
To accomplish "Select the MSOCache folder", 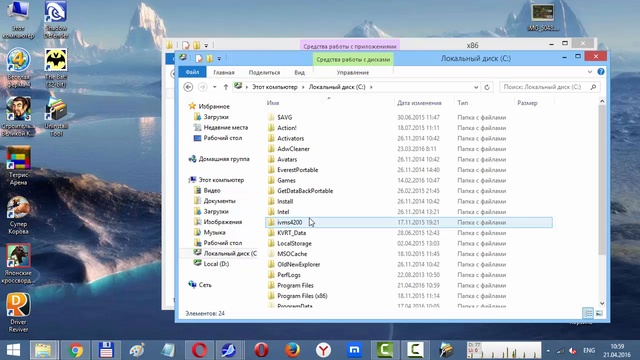I will click(x=292, y=254).
